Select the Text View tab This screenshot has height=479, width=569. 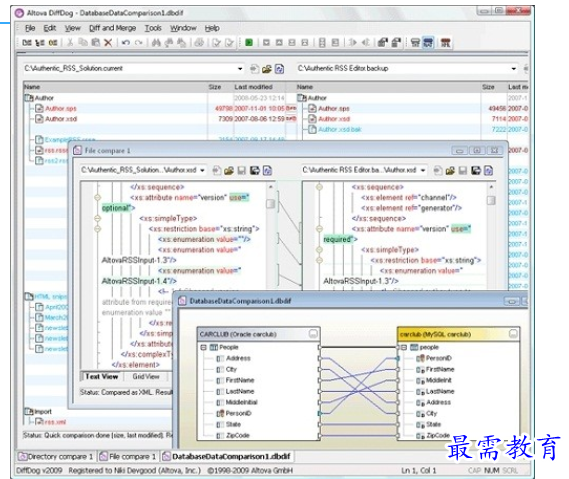click(102, 376)
